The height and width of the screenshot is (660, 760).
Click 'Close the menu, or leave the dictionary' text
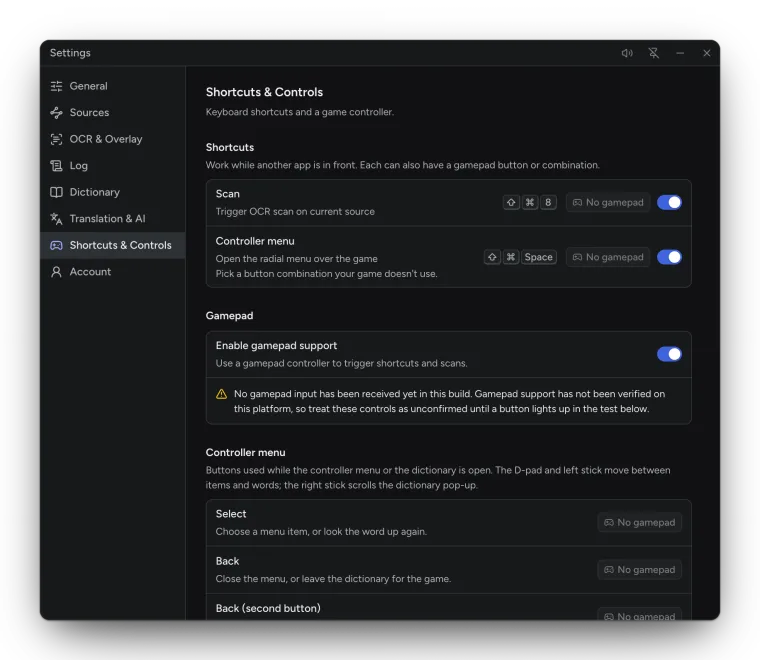coord(333,579)
